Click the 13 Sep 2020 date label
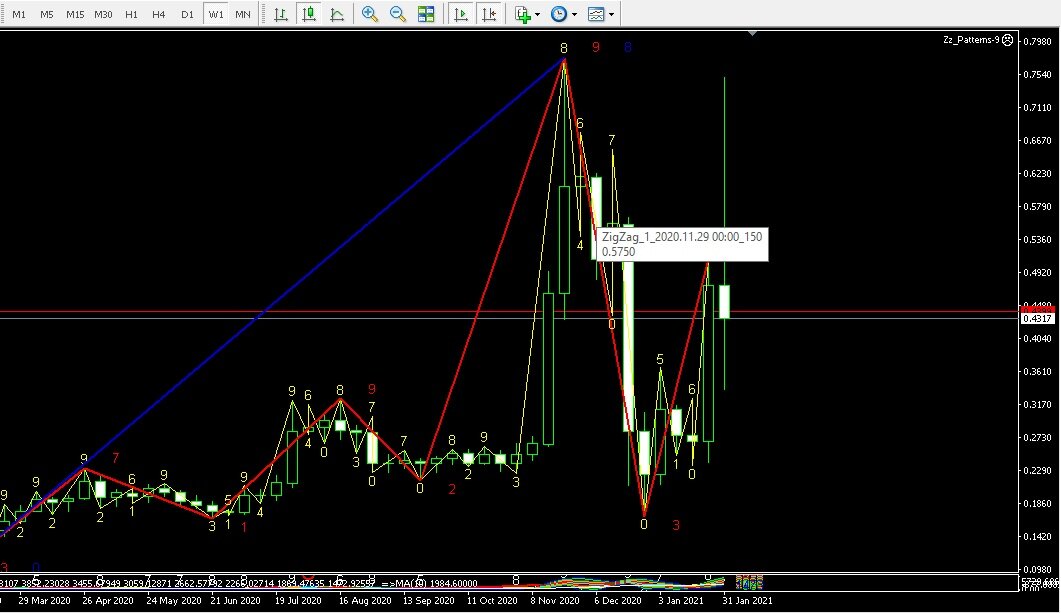 click(428, 600)
